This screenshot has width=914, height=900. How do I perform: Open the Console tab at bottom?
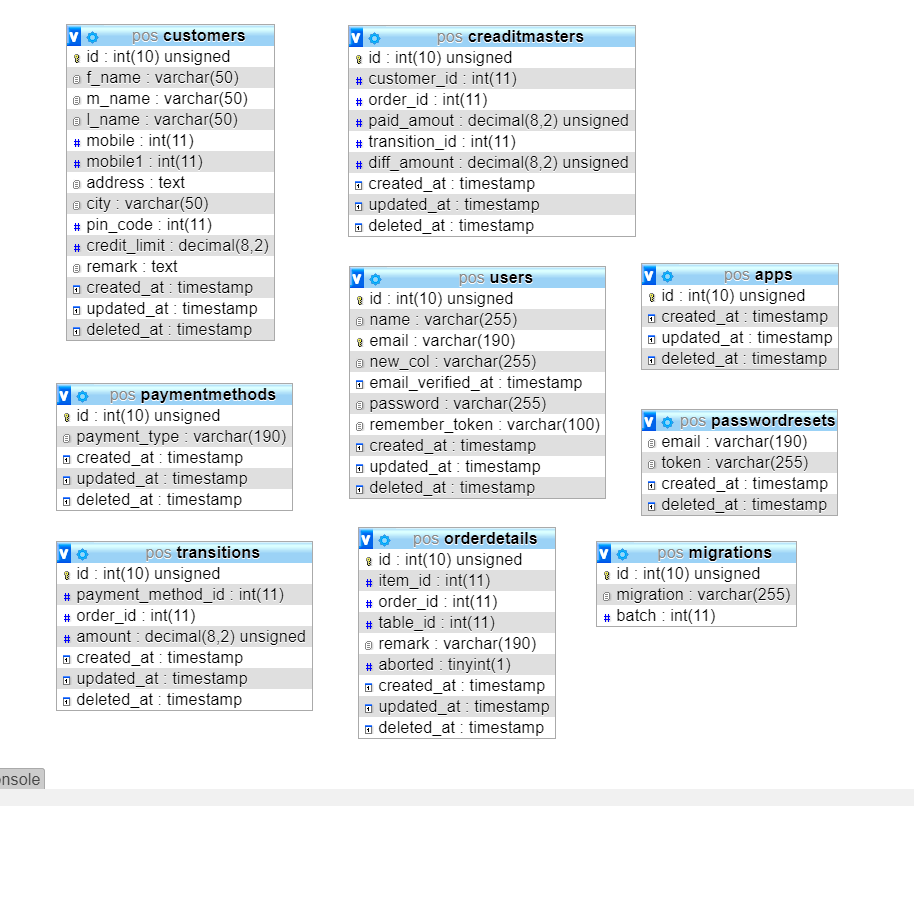pos(21,779)
